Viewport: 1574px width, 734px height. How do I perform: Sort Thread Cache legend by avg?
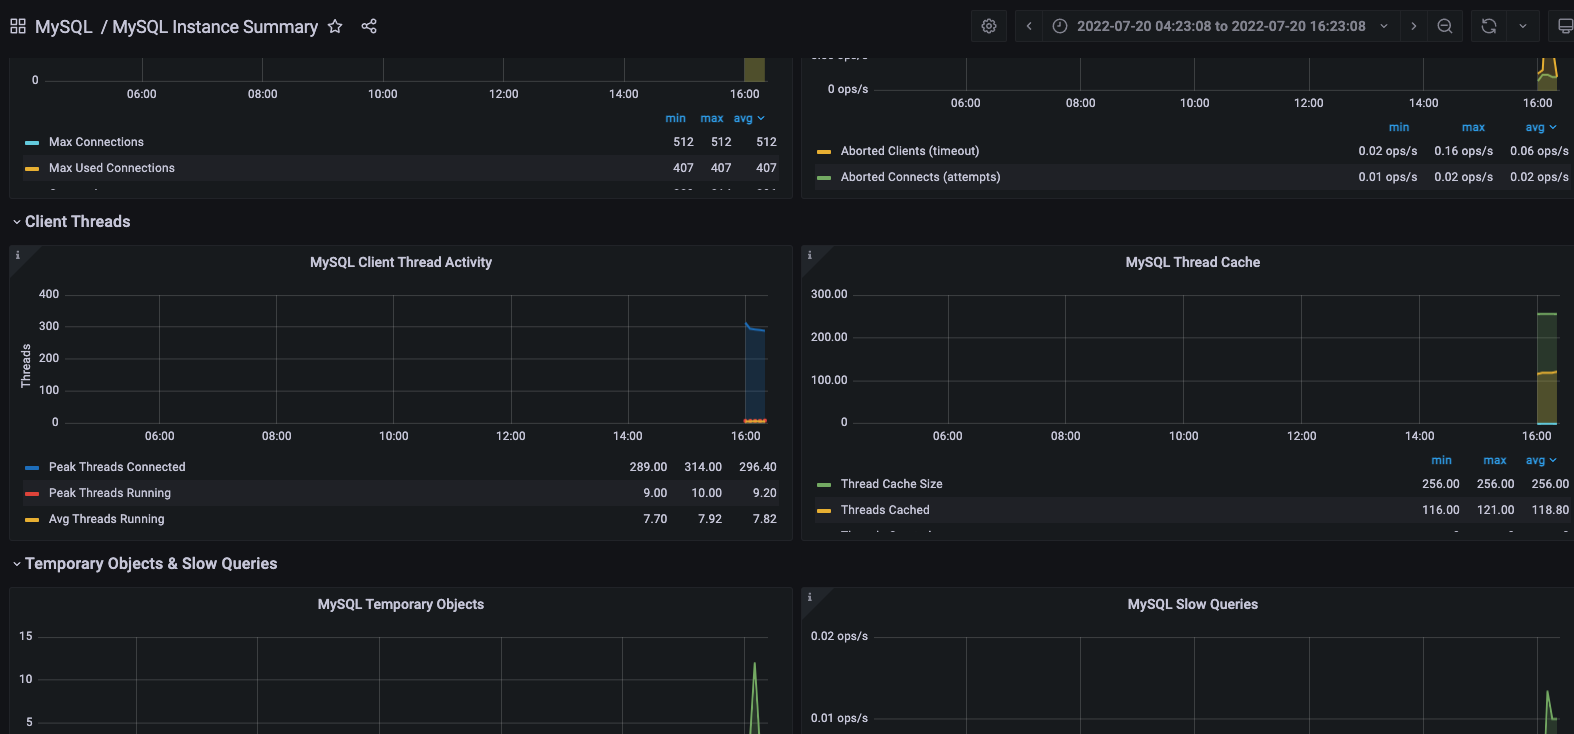click(x=1541, y=460)
